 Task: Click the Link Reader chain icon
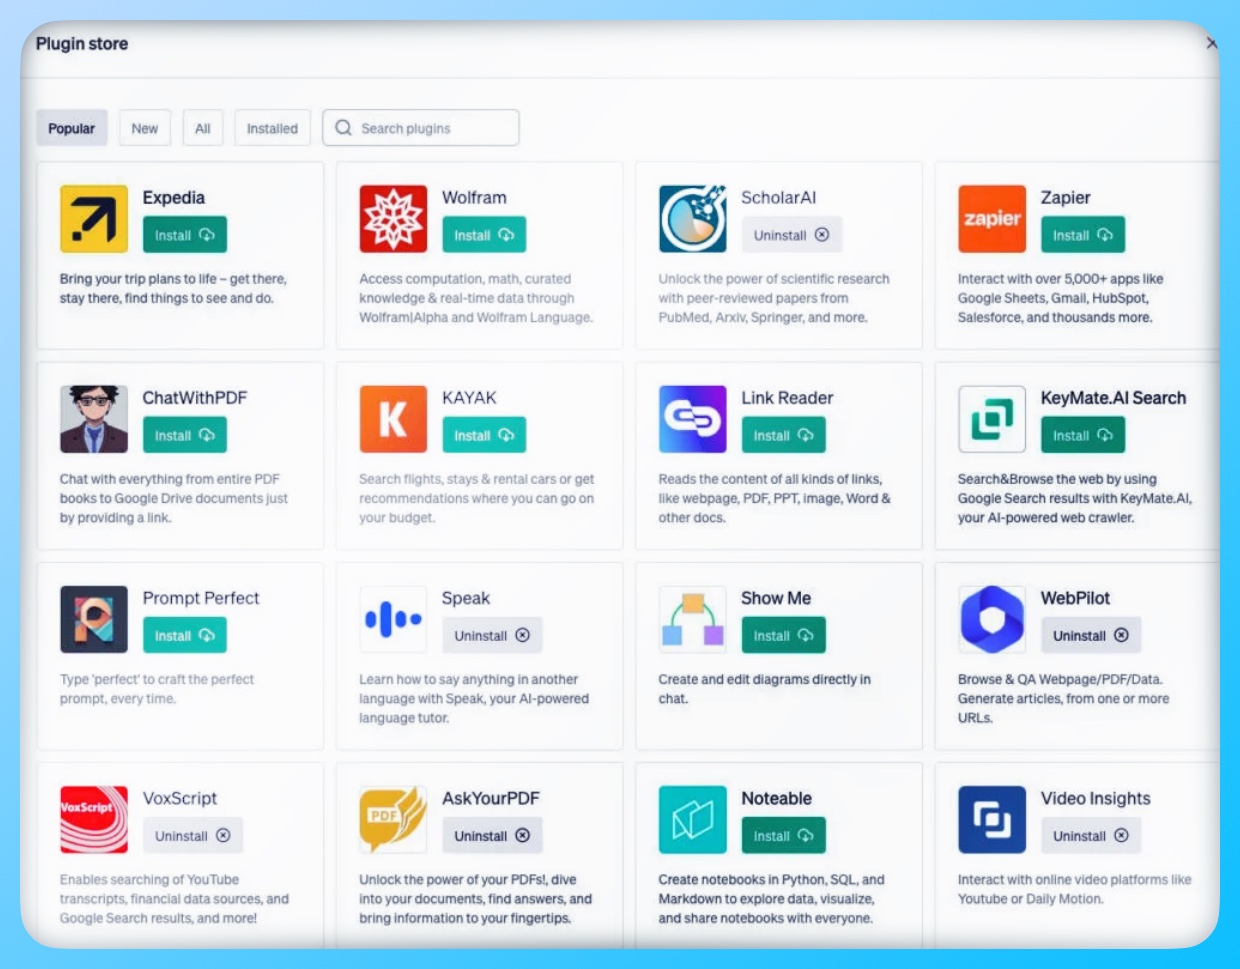coord(693,419)
